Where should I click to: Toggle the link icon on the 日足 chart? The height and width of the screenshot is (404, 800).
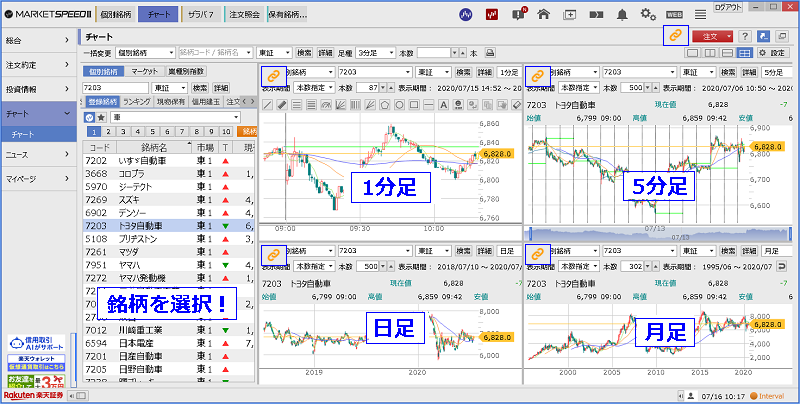[273, 254]
